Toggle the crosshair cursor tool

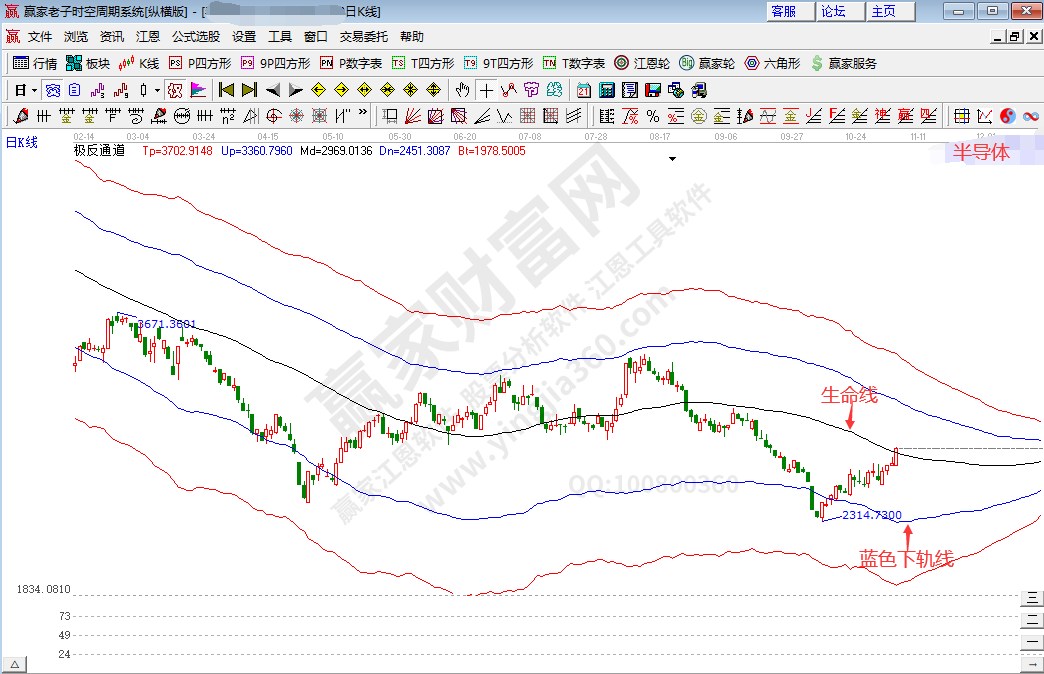[486, 89]
